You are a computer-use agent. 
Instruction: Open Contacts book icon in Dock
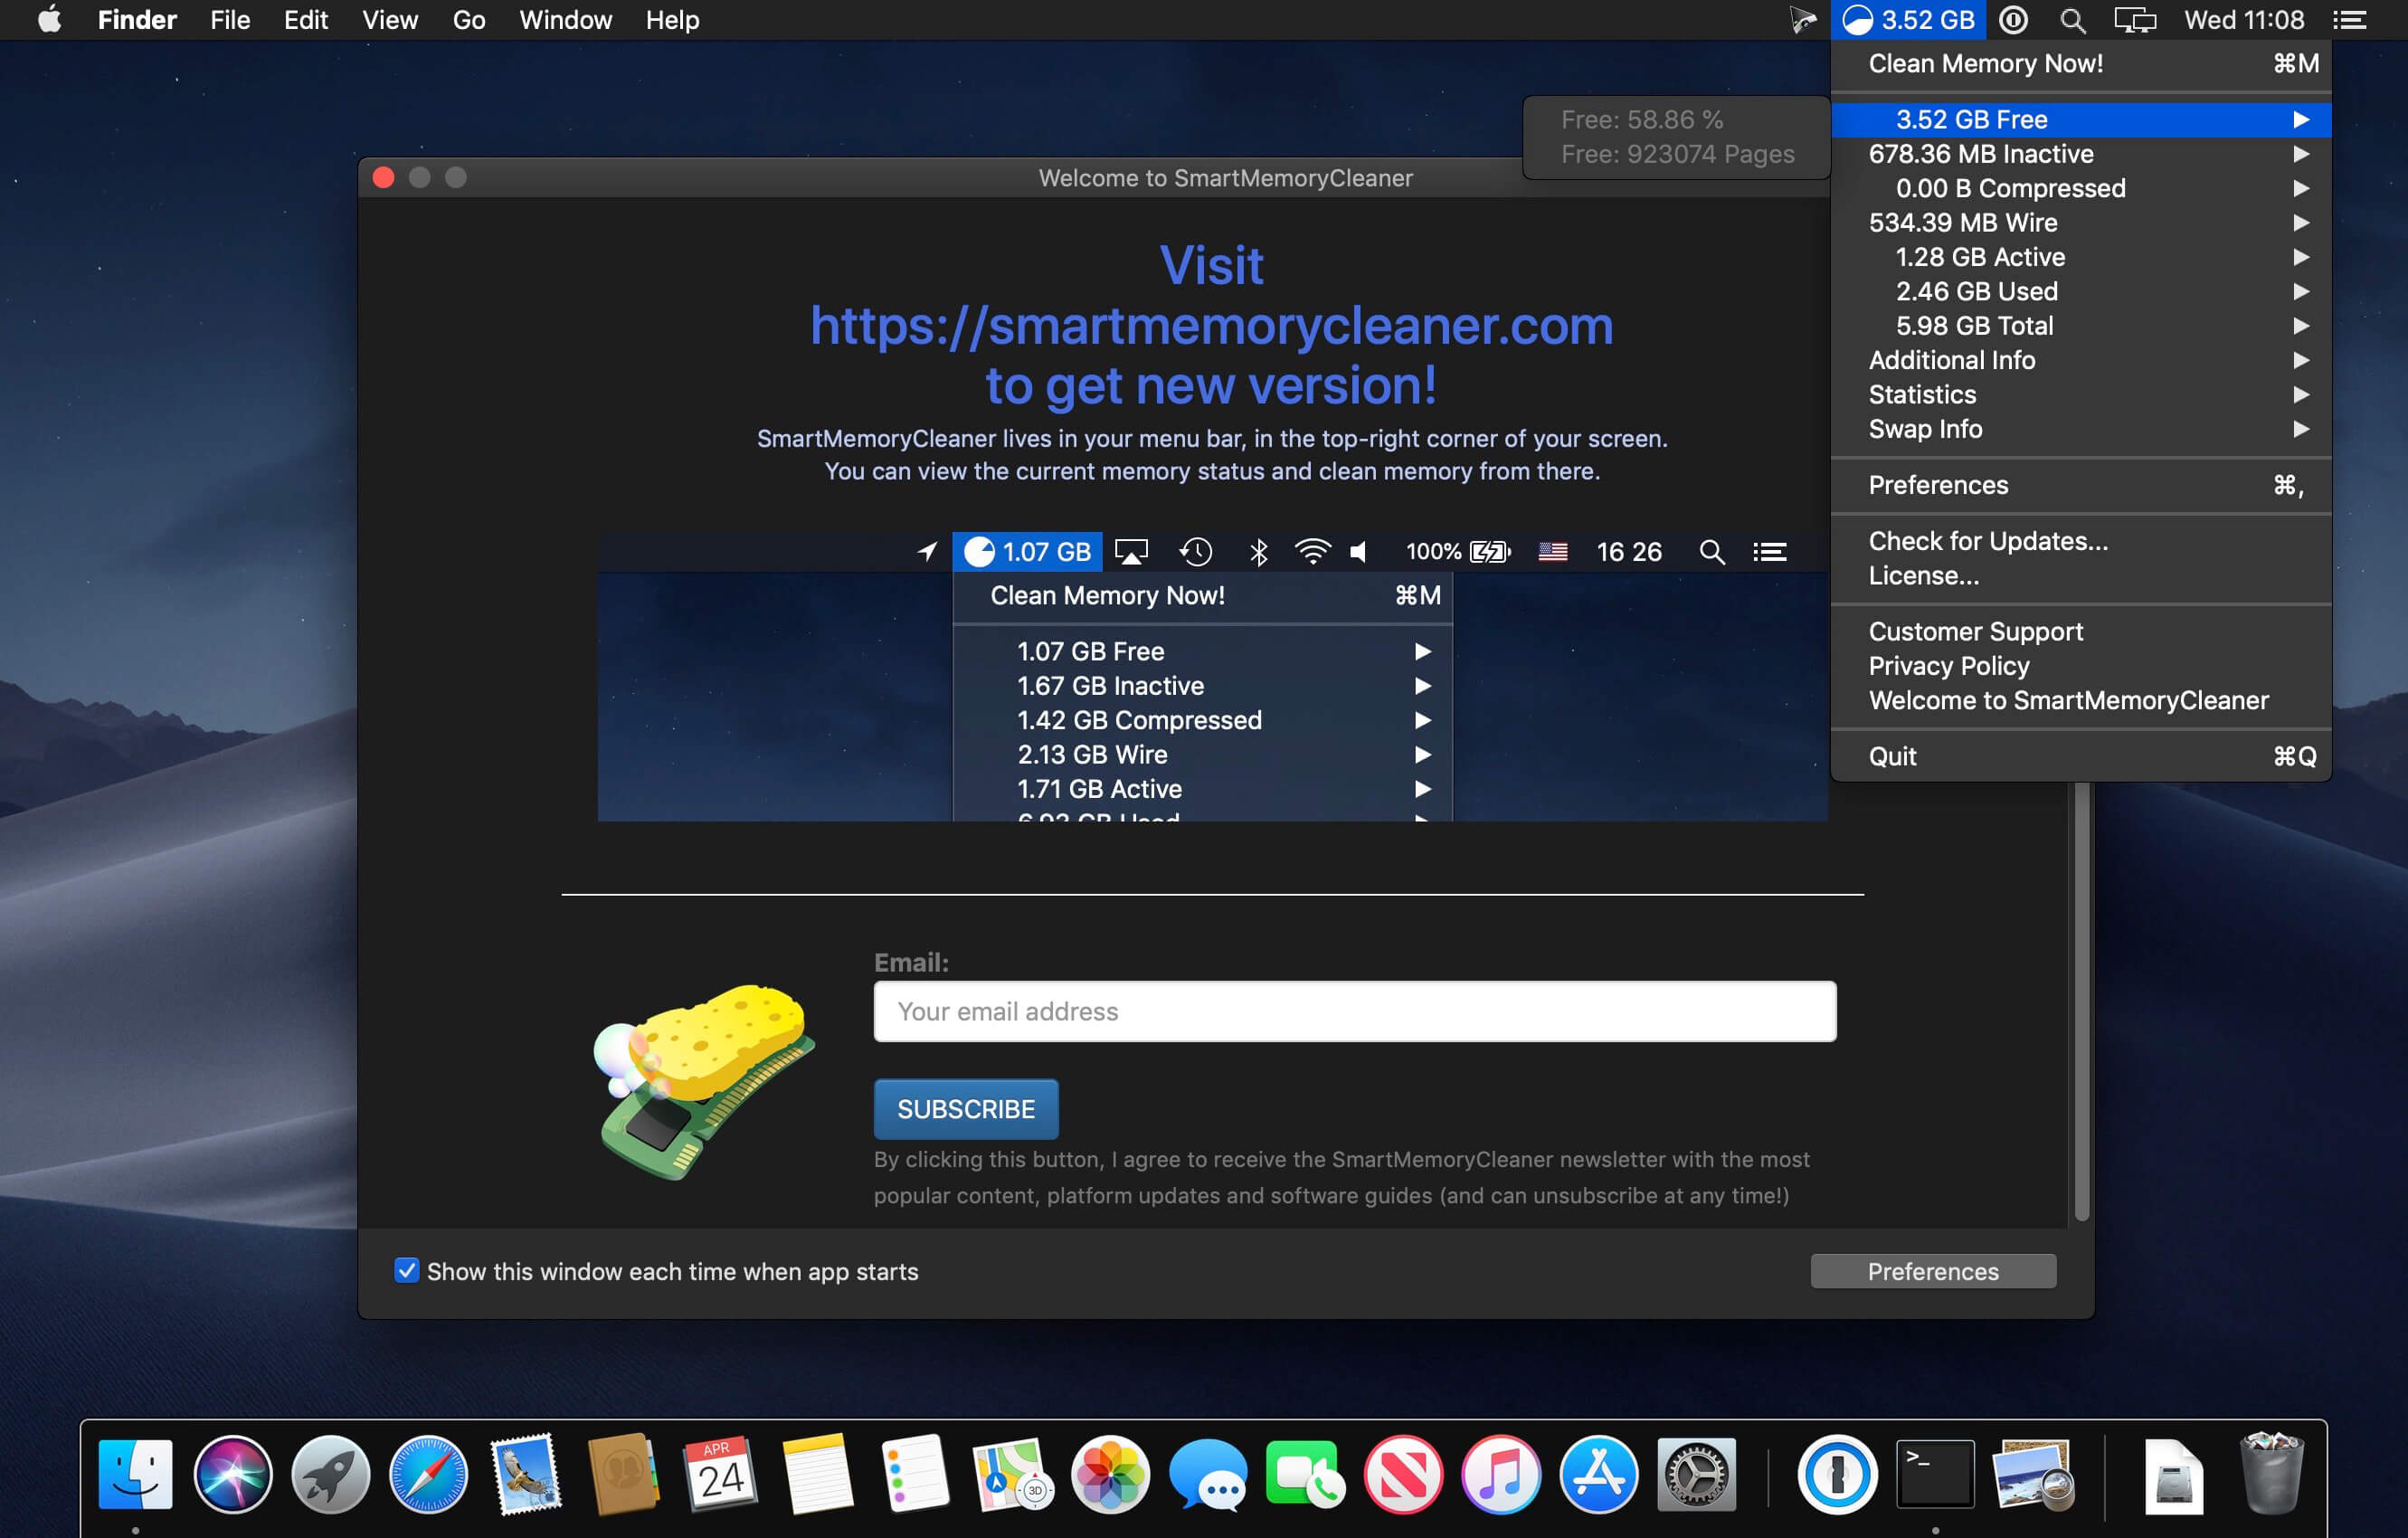[x=623, y=1474]
